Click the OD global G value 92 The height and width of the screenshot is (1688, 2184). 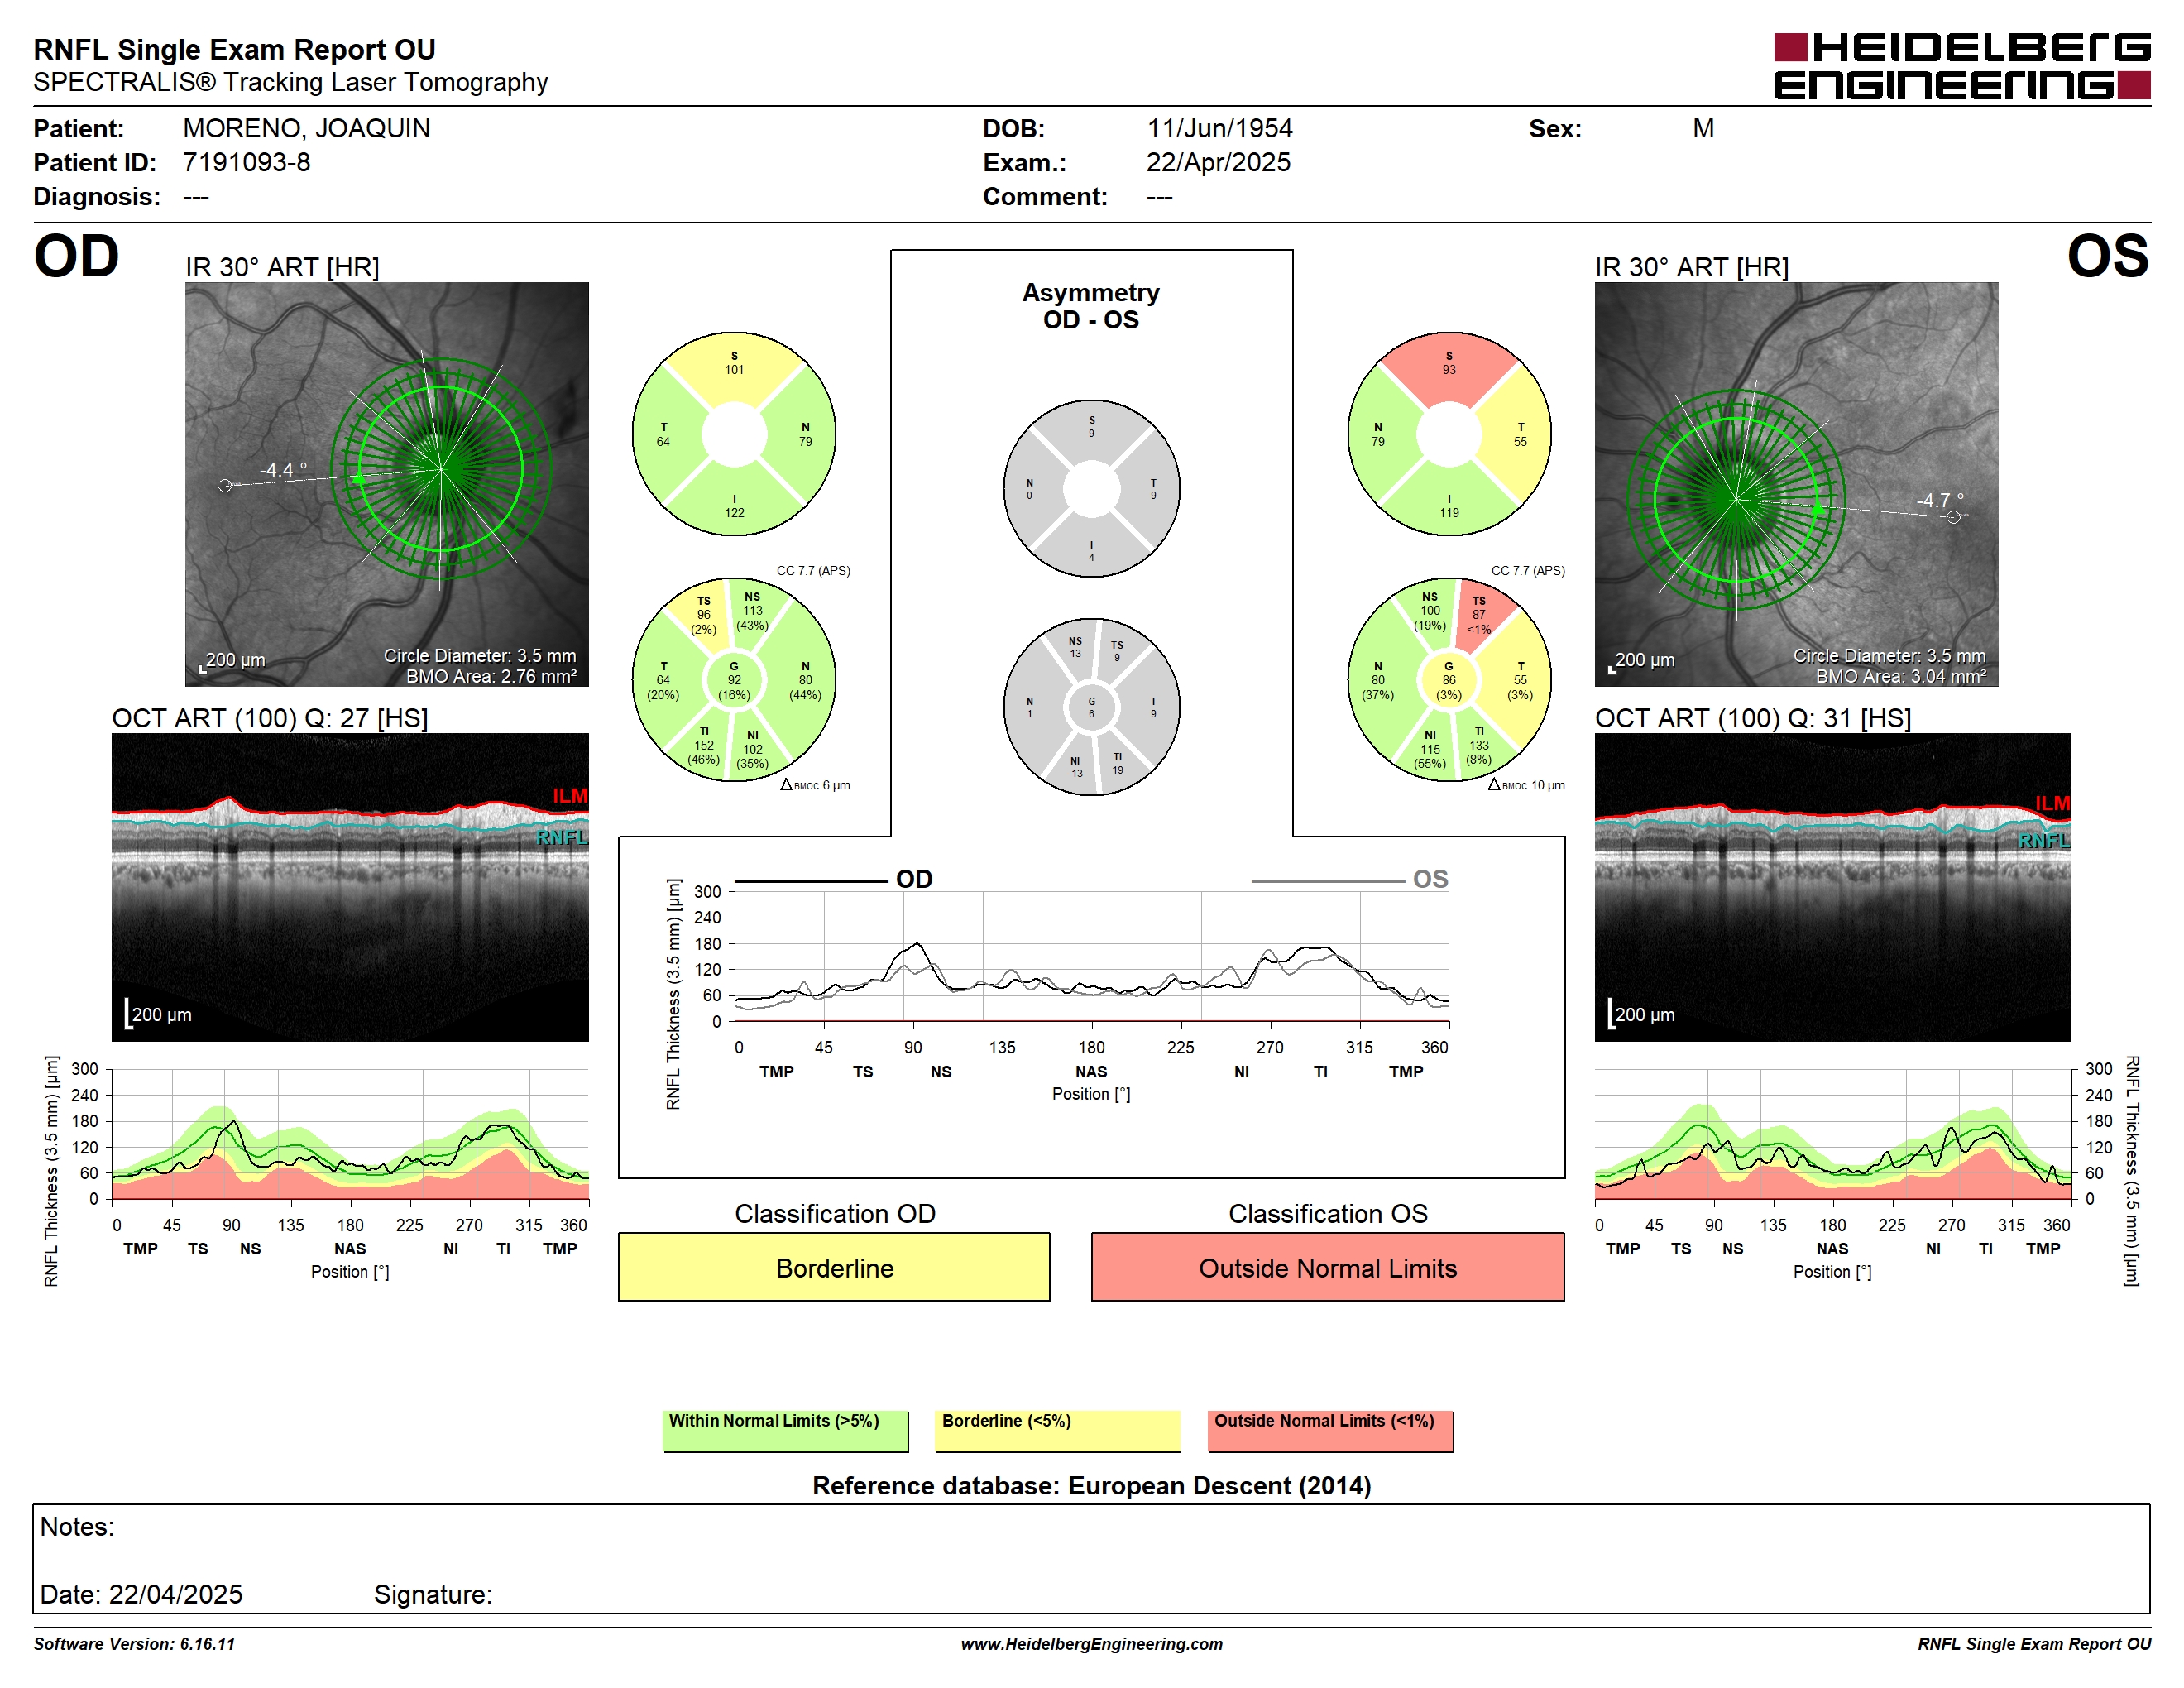734,679
